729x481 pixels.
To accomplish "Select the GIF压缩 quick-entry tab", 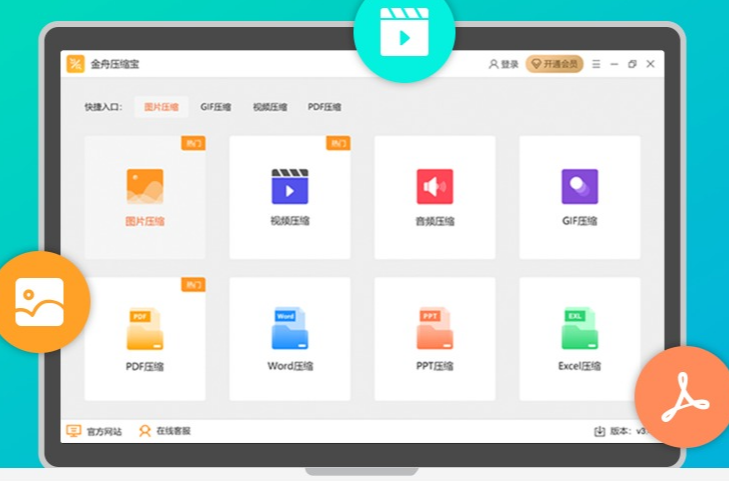I will [x=216, y=107].
